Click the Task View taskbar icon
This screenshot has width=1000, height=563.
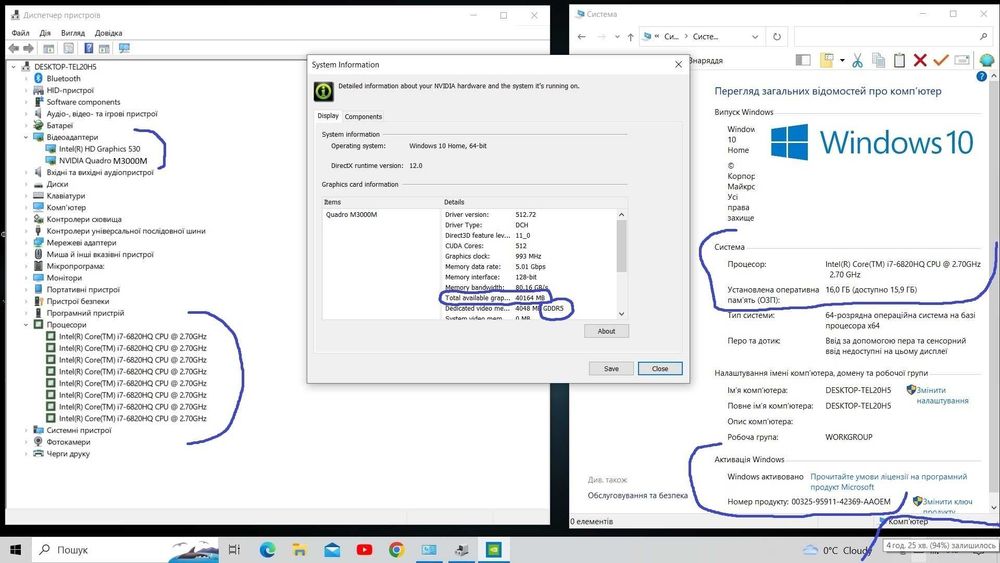coord(234,549)
